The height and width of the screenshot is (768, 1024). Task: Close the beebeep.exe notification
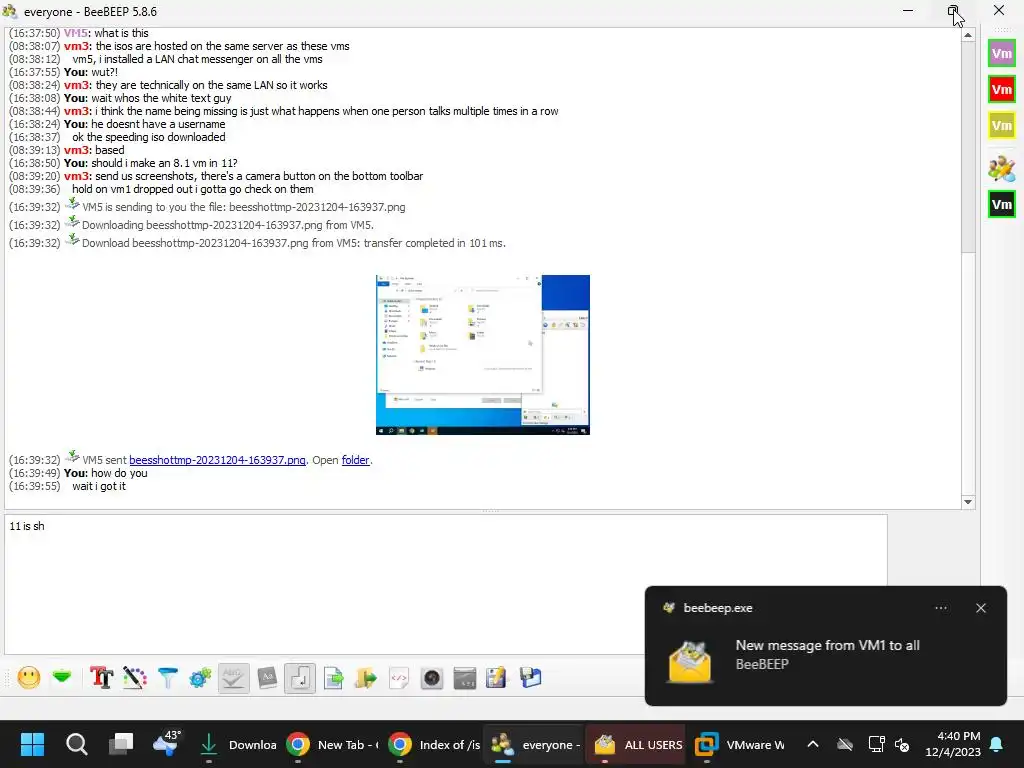click(981, 608)
